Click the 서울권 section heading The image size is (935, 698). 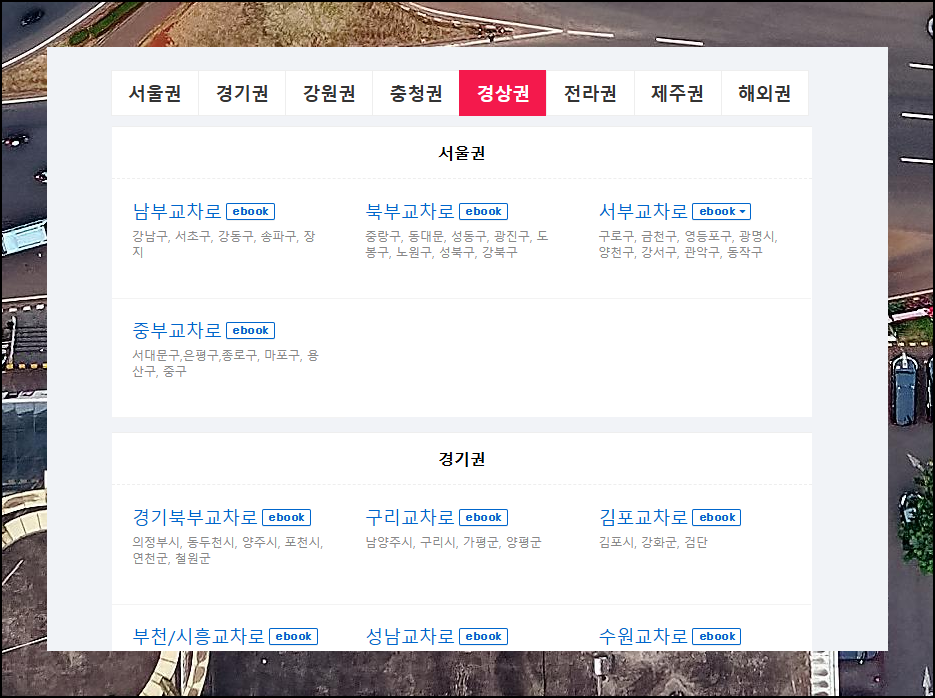point(462,153)
